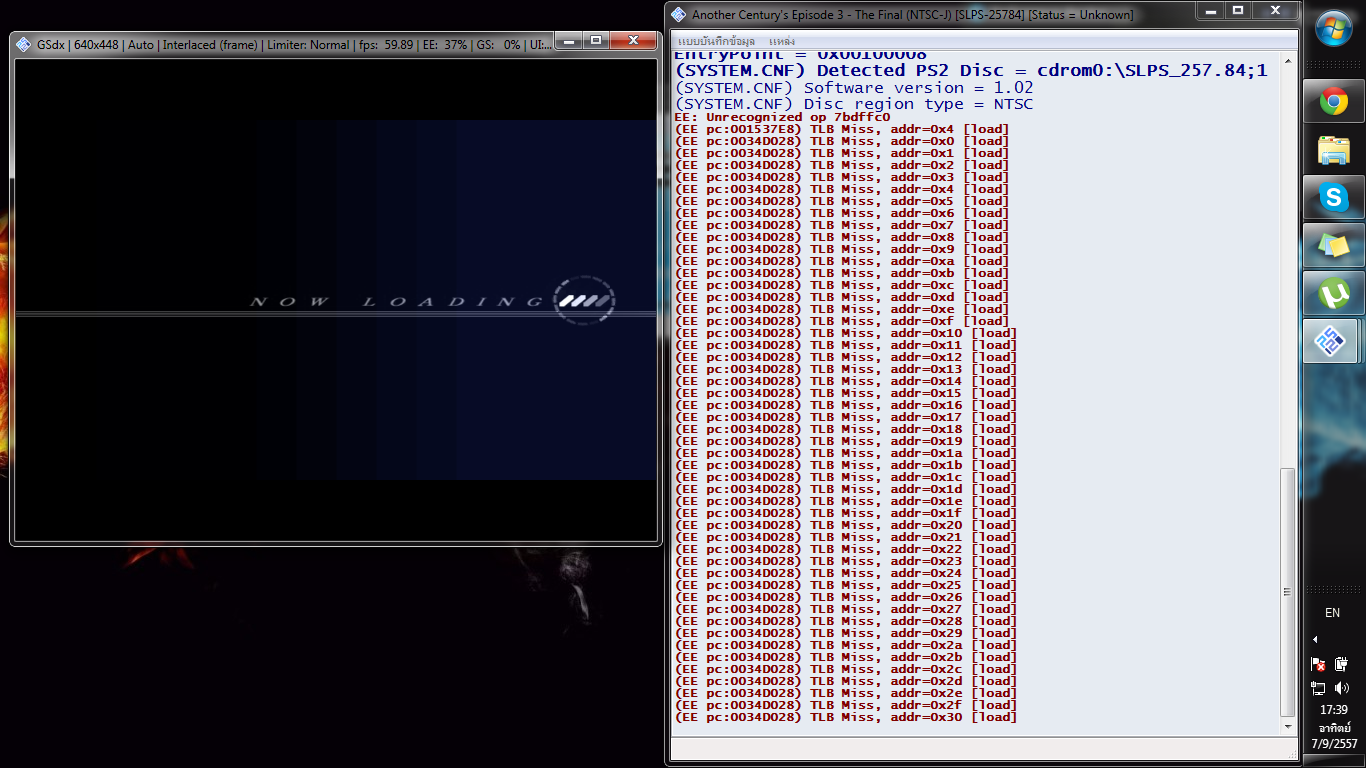Screen dimensions: 1366x768
Task: Click the console log scrollbar thumb
Action: click(1287, 590)
